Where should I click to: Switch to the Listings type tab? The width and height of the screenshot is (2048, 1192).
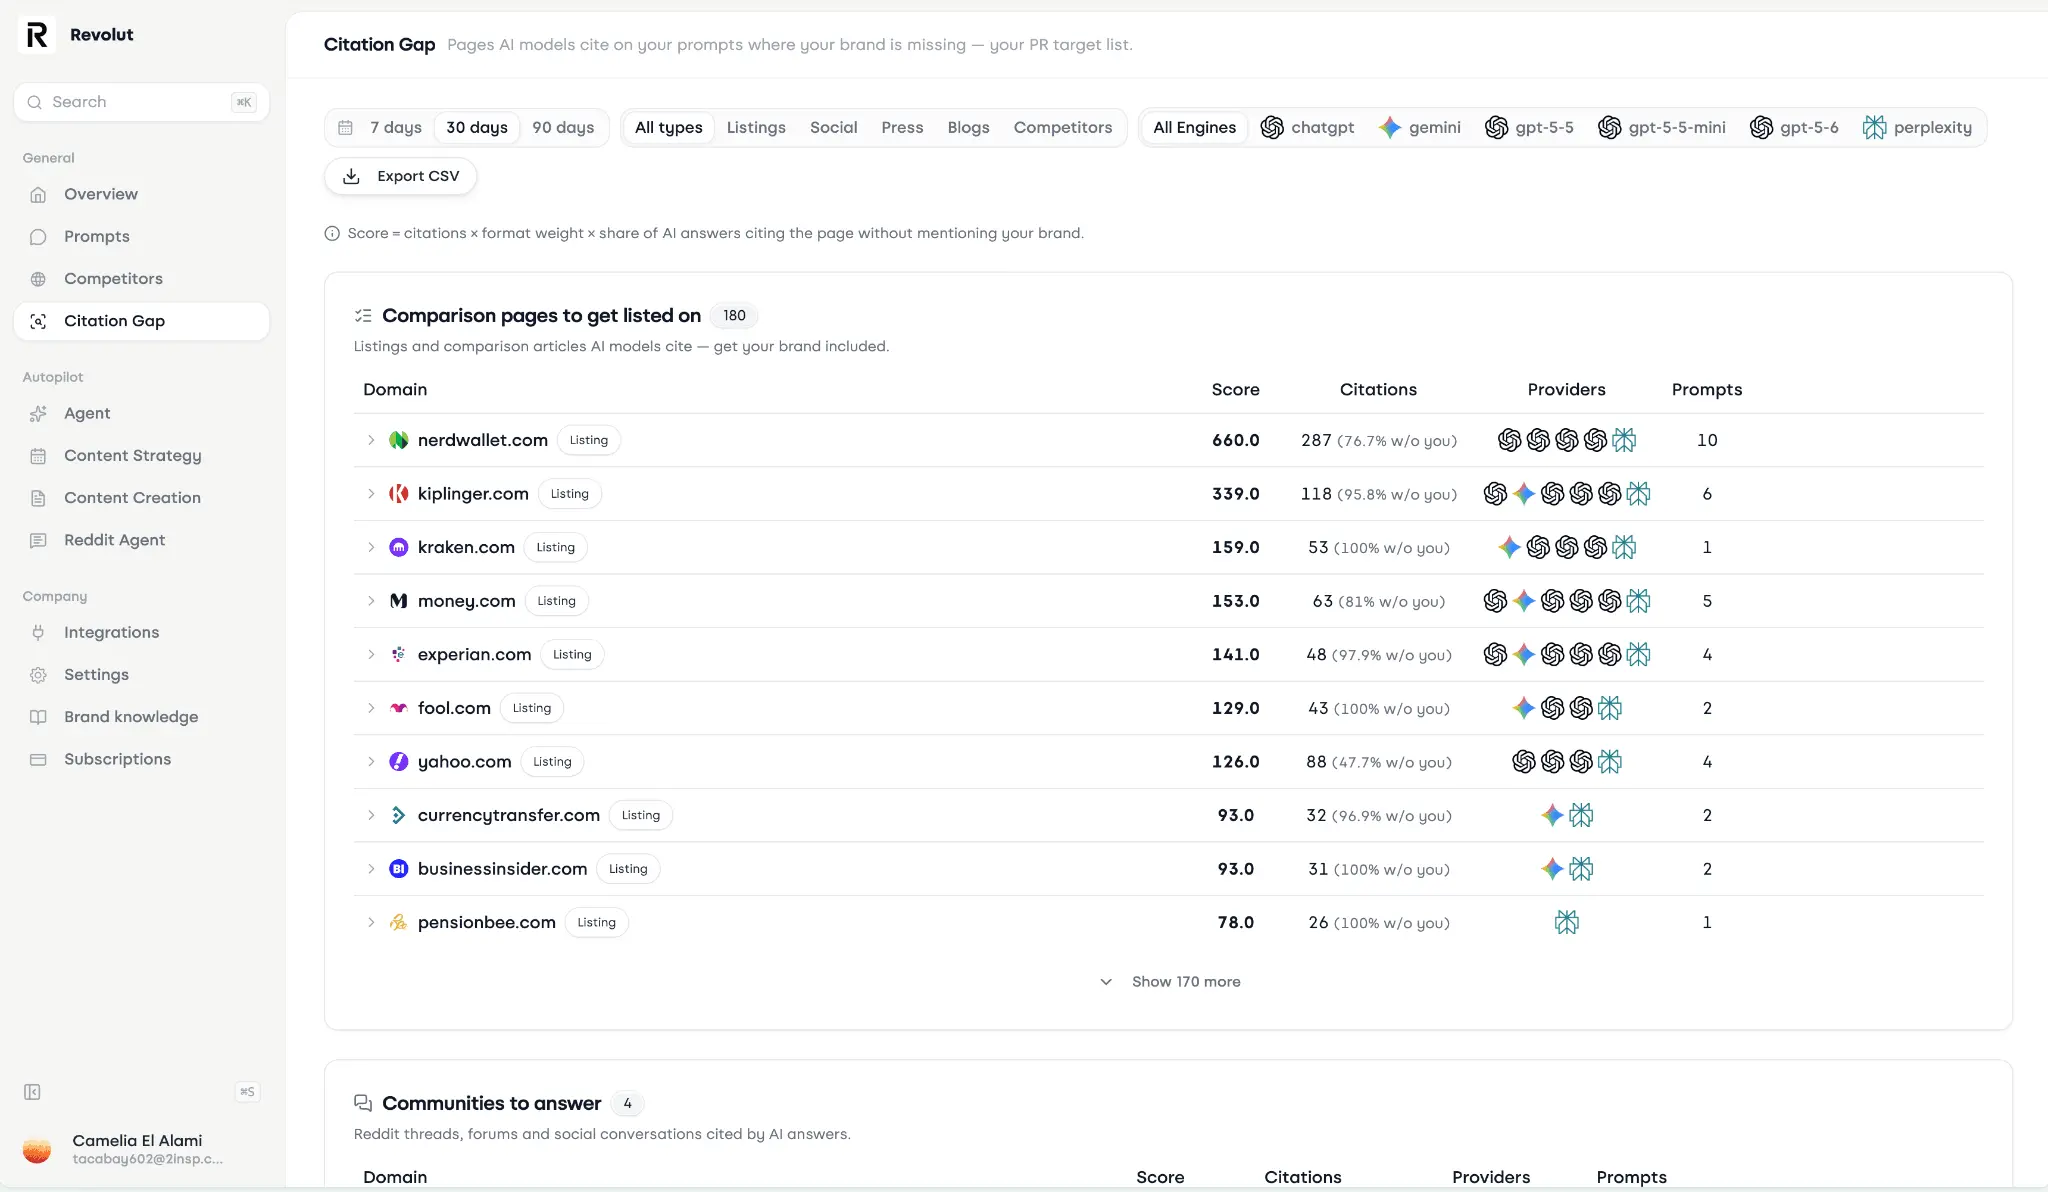(x=756, y=128)
